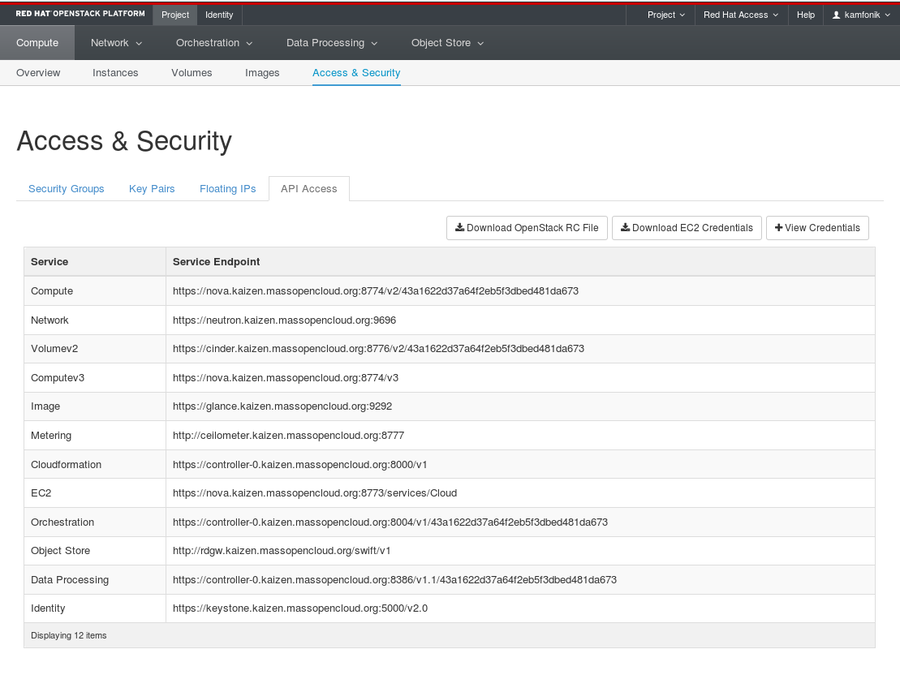Open the top-right Project dropdown
Viewport: 900px width, 675px height.
click(666, 15)
